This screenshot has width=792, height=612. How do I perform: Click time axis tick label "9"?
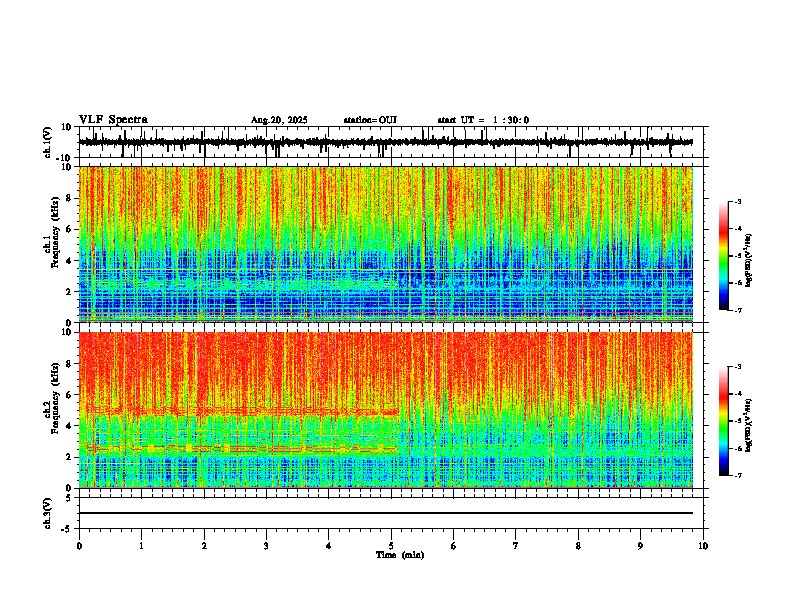tap(640, 546)
